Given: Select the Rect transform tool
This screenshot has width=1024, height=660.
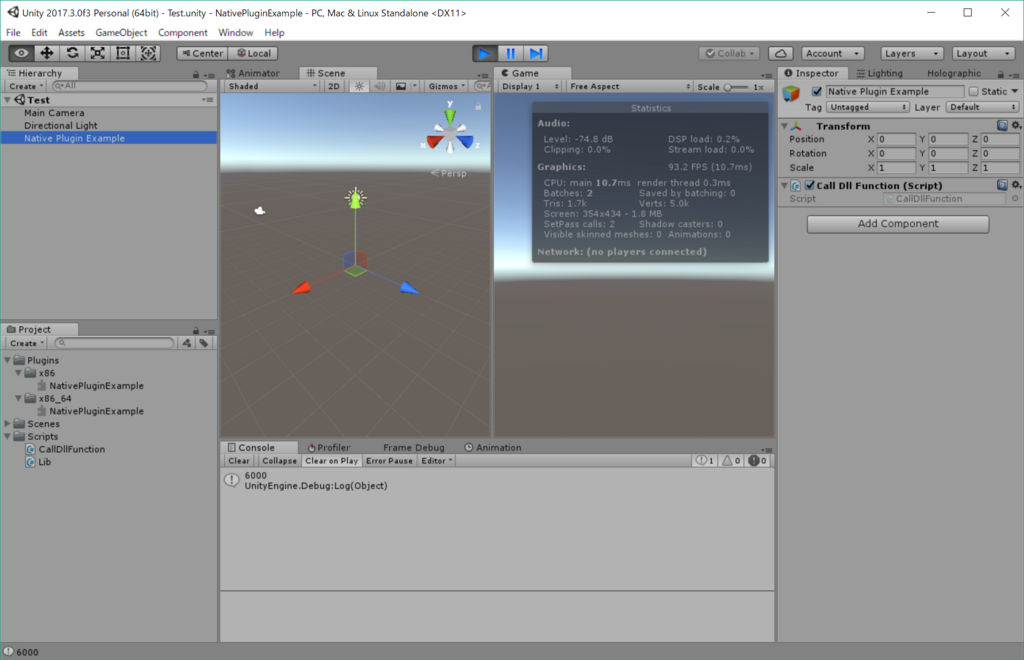Looking at the screenshot, I should [123, 53].
